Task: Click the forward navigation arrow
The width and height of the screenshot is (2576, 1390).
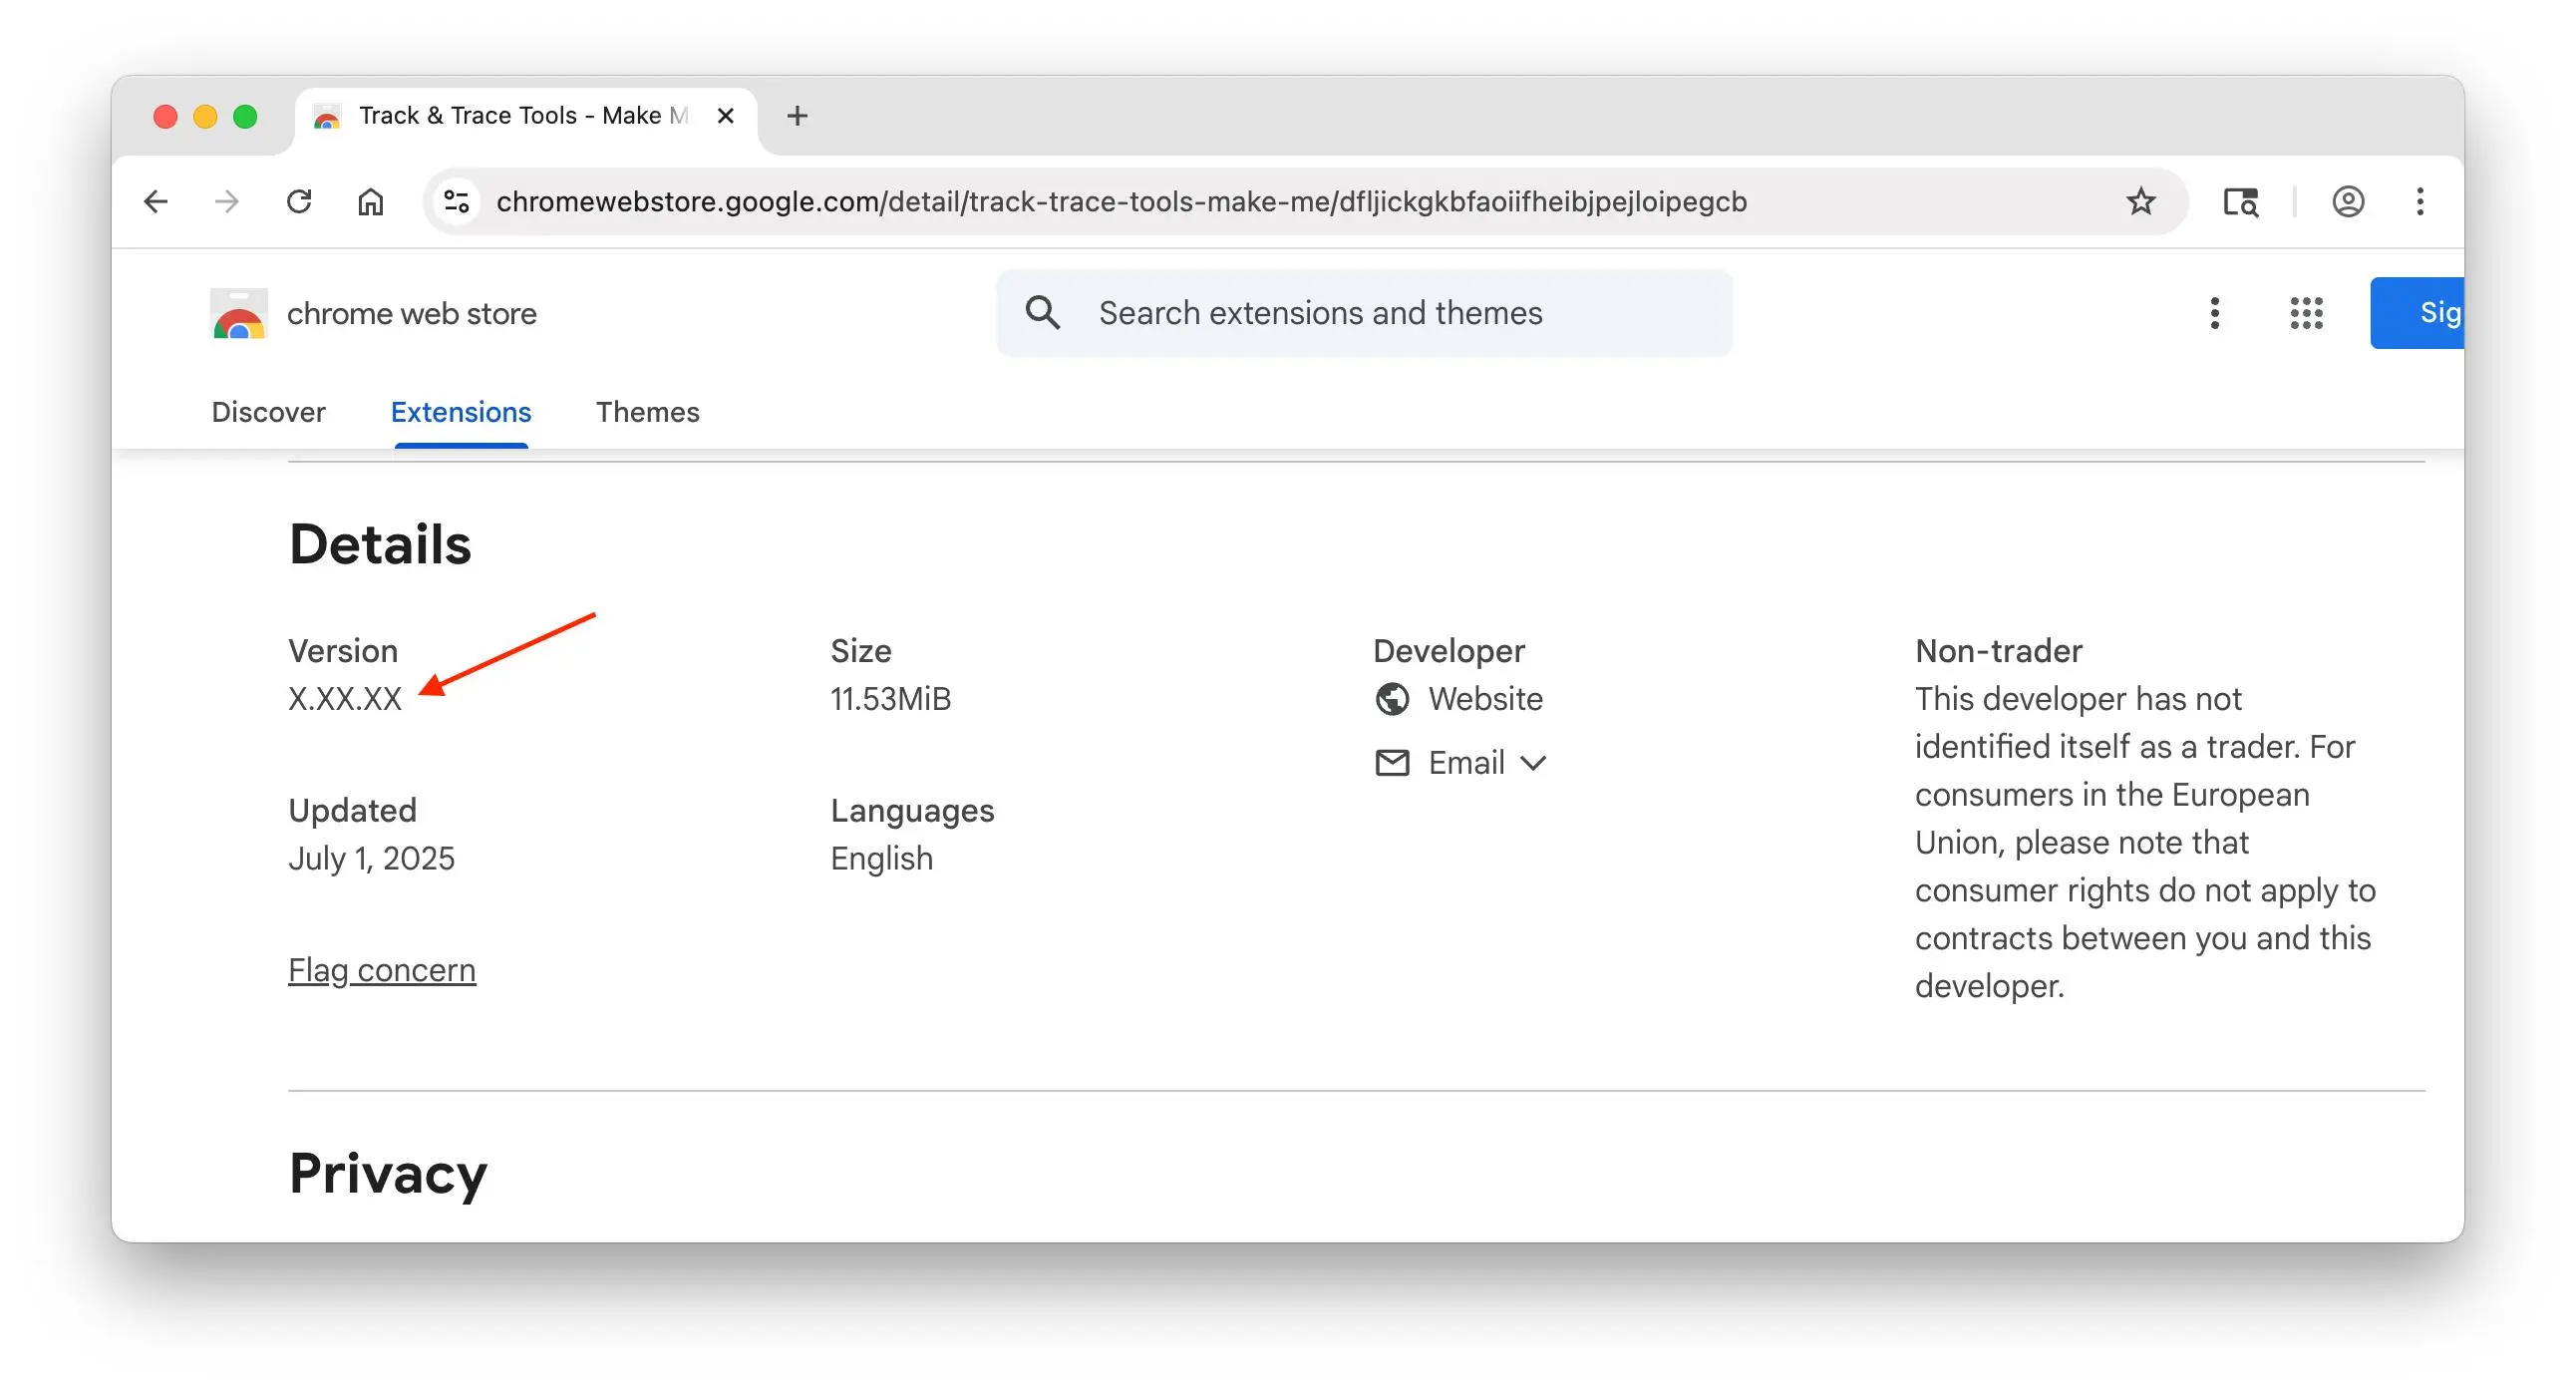Action: pyautogui.click(x=227, y=202)
